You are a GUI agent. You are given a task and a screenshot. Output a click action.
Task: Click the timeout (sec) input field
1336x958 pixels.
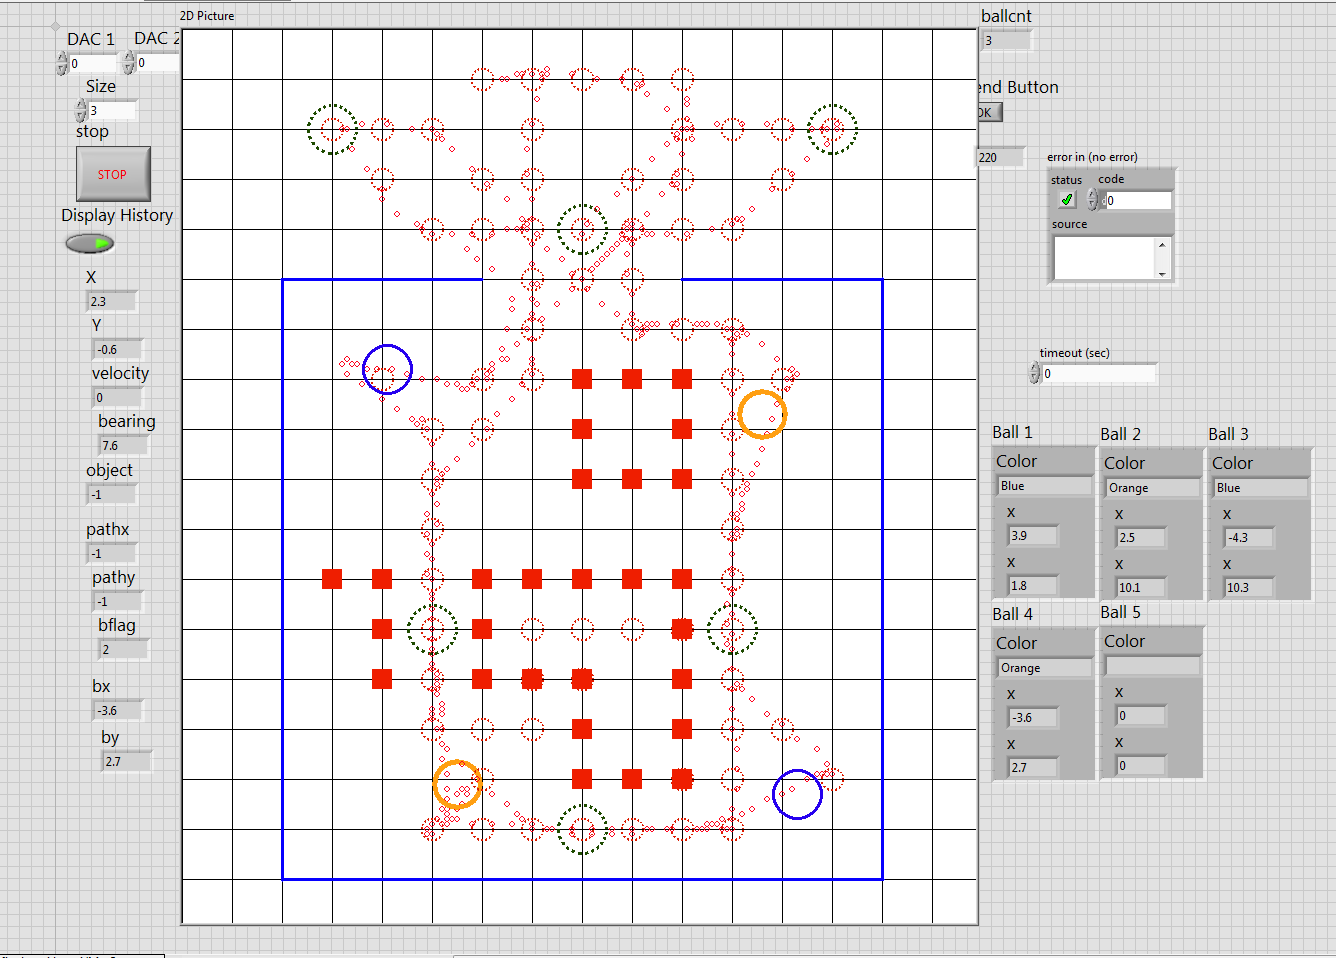click(x=1099, y=373)
